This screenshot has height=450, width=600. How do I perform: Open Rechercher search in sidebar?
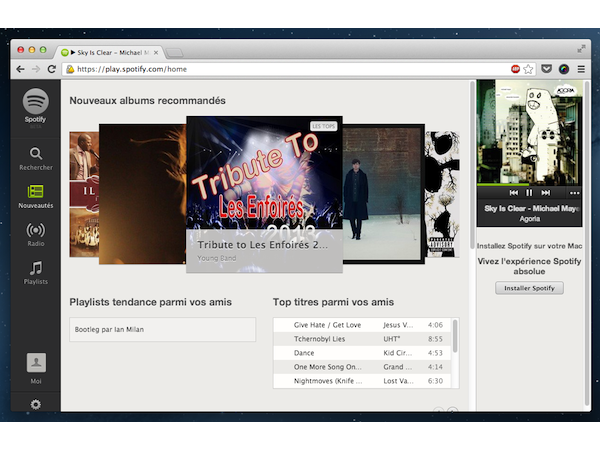click(36, 159)
